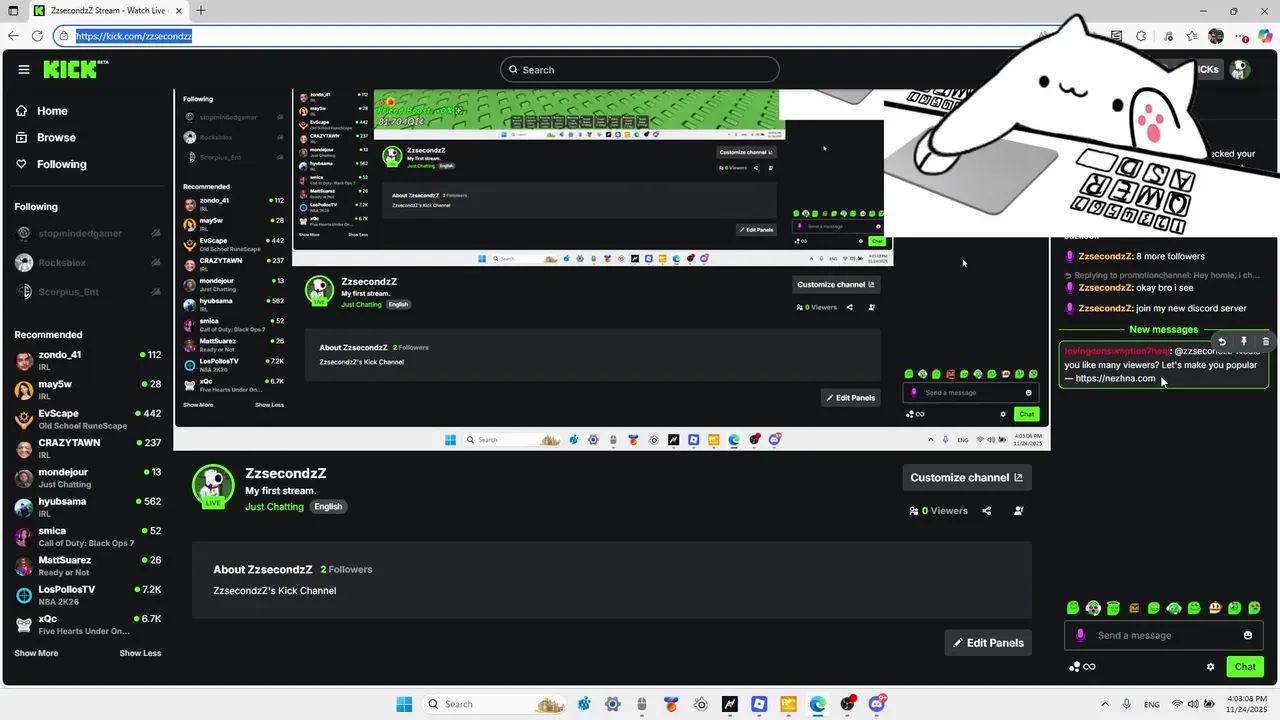Click the KICK logo
This screenshot has width=1280, height=720.
pyautogui.click(x=76, y=69)
